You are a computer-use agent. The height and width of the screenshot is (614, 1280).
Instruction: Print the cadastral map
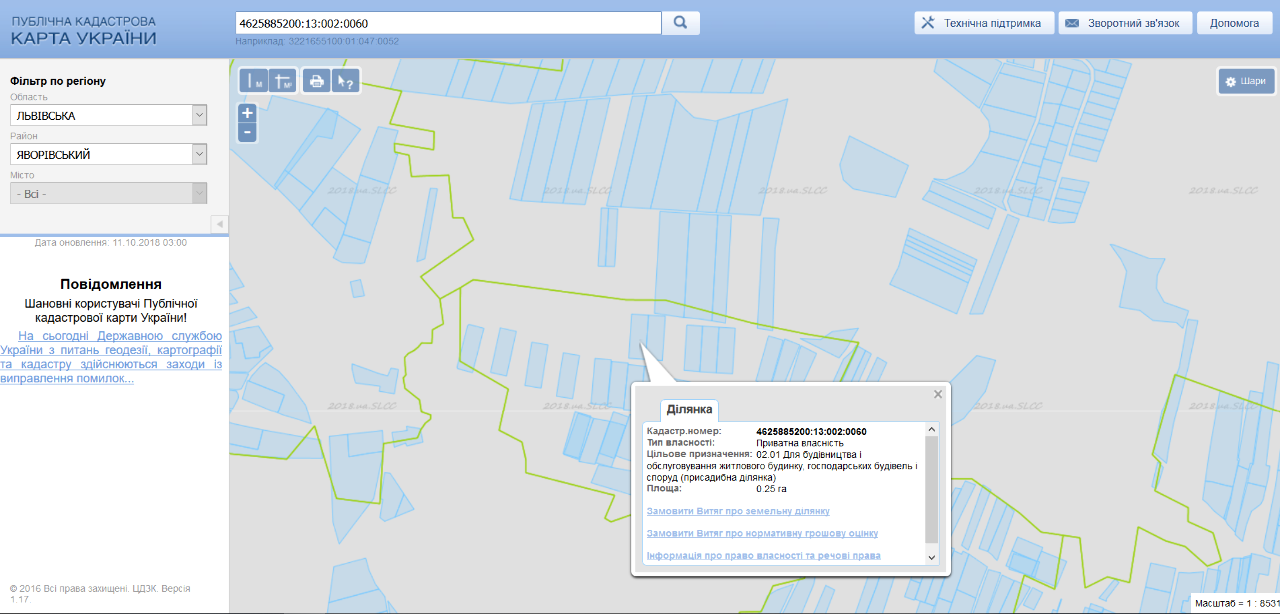[317, 81]
